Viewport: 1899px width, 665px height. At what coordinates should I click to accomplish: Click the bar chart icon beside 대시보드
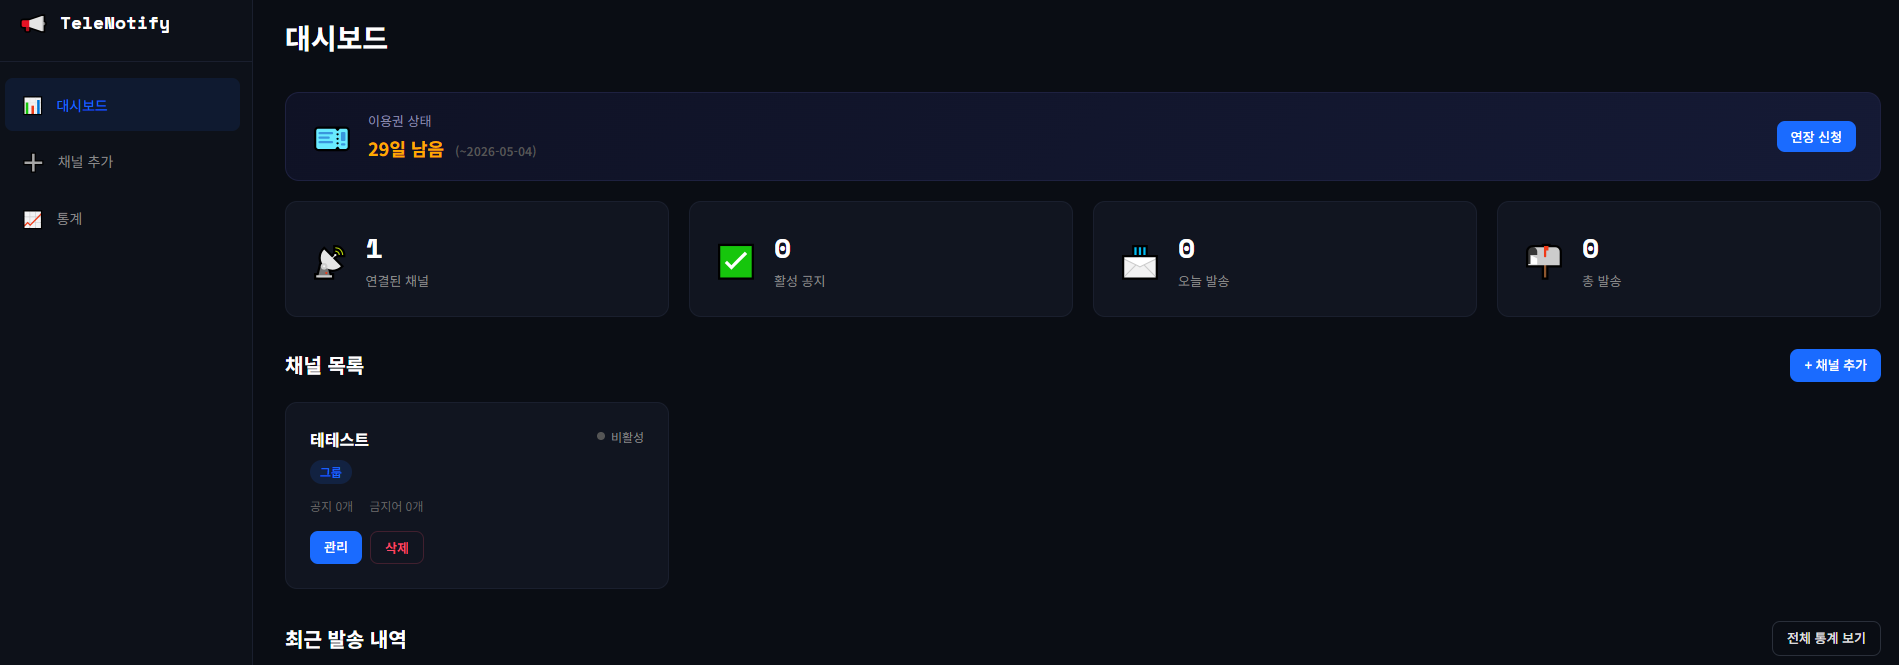point(33,106)
